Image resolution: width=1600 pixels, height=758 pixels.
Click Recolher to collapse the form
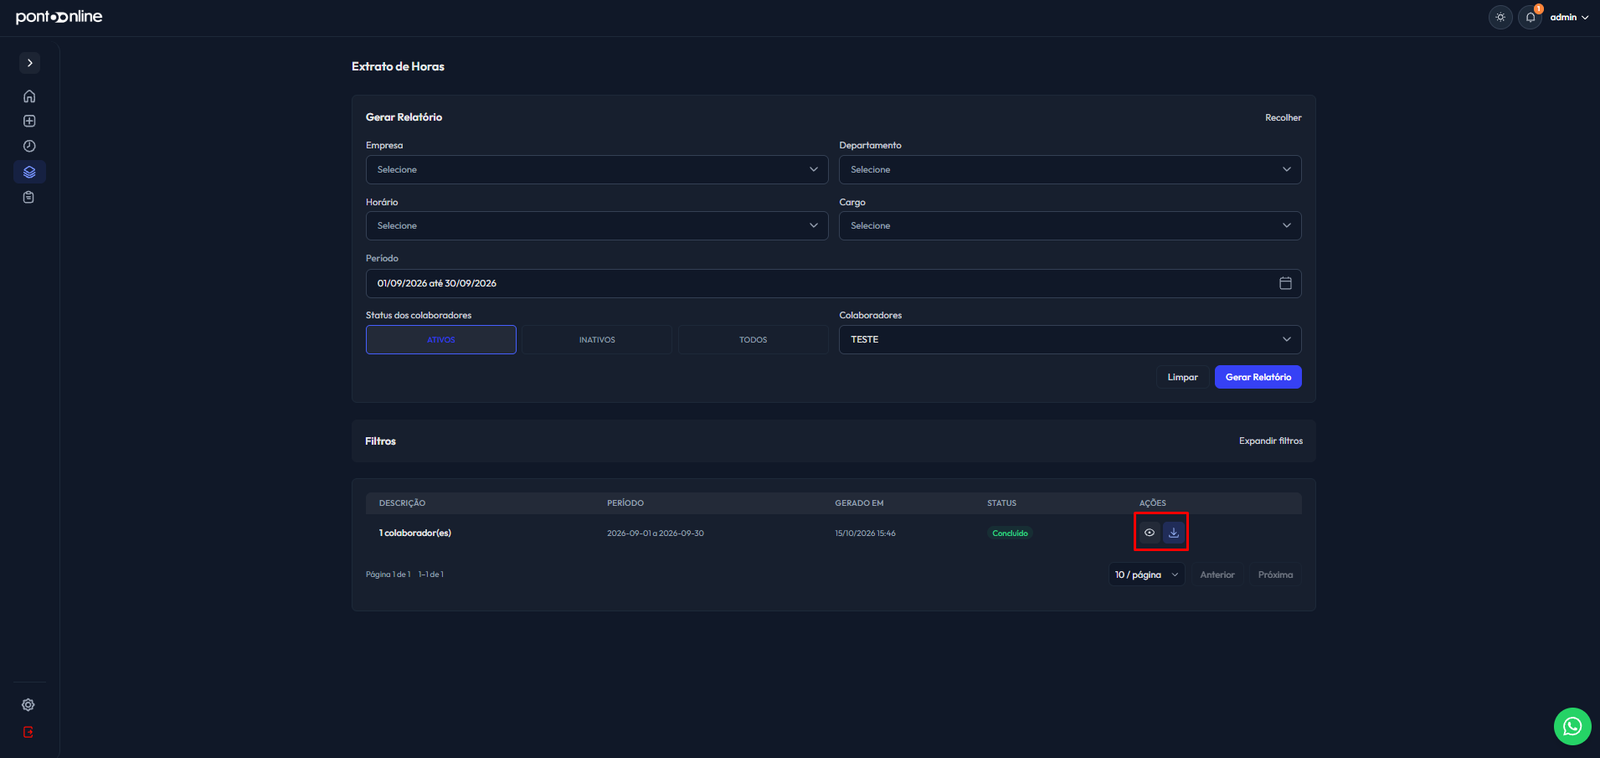[1283, 118]
